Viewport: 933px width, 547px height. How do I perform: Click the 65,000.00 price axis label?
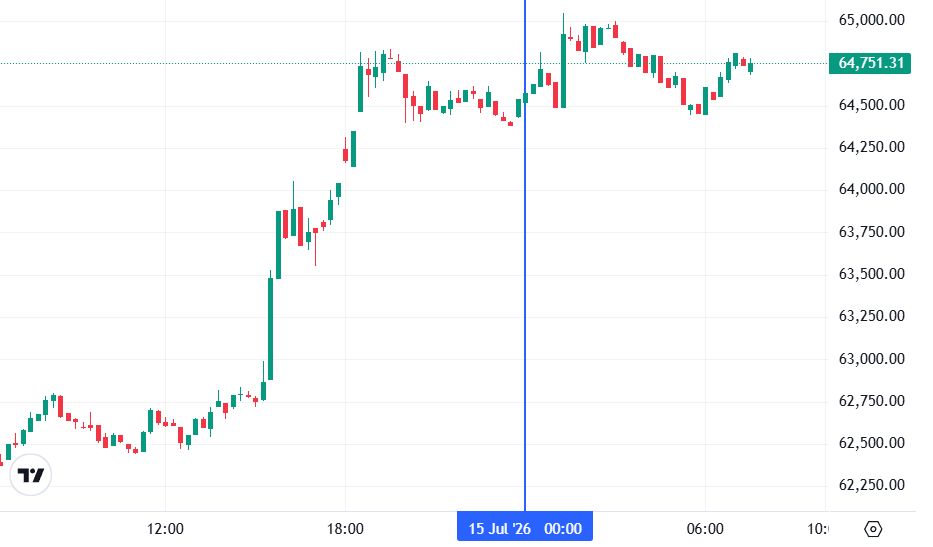pyautogui.click(x=871, y=20)
